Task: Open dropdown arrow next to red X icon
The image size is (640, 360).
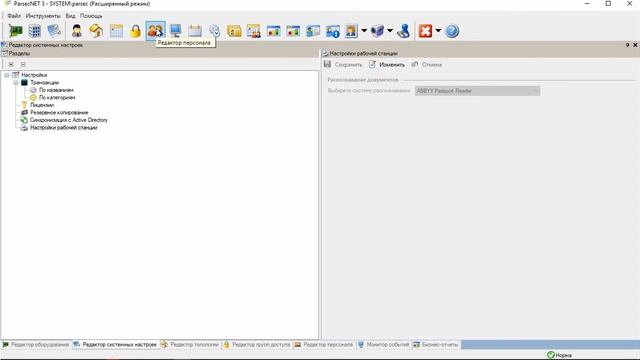Action: [438, 31]
